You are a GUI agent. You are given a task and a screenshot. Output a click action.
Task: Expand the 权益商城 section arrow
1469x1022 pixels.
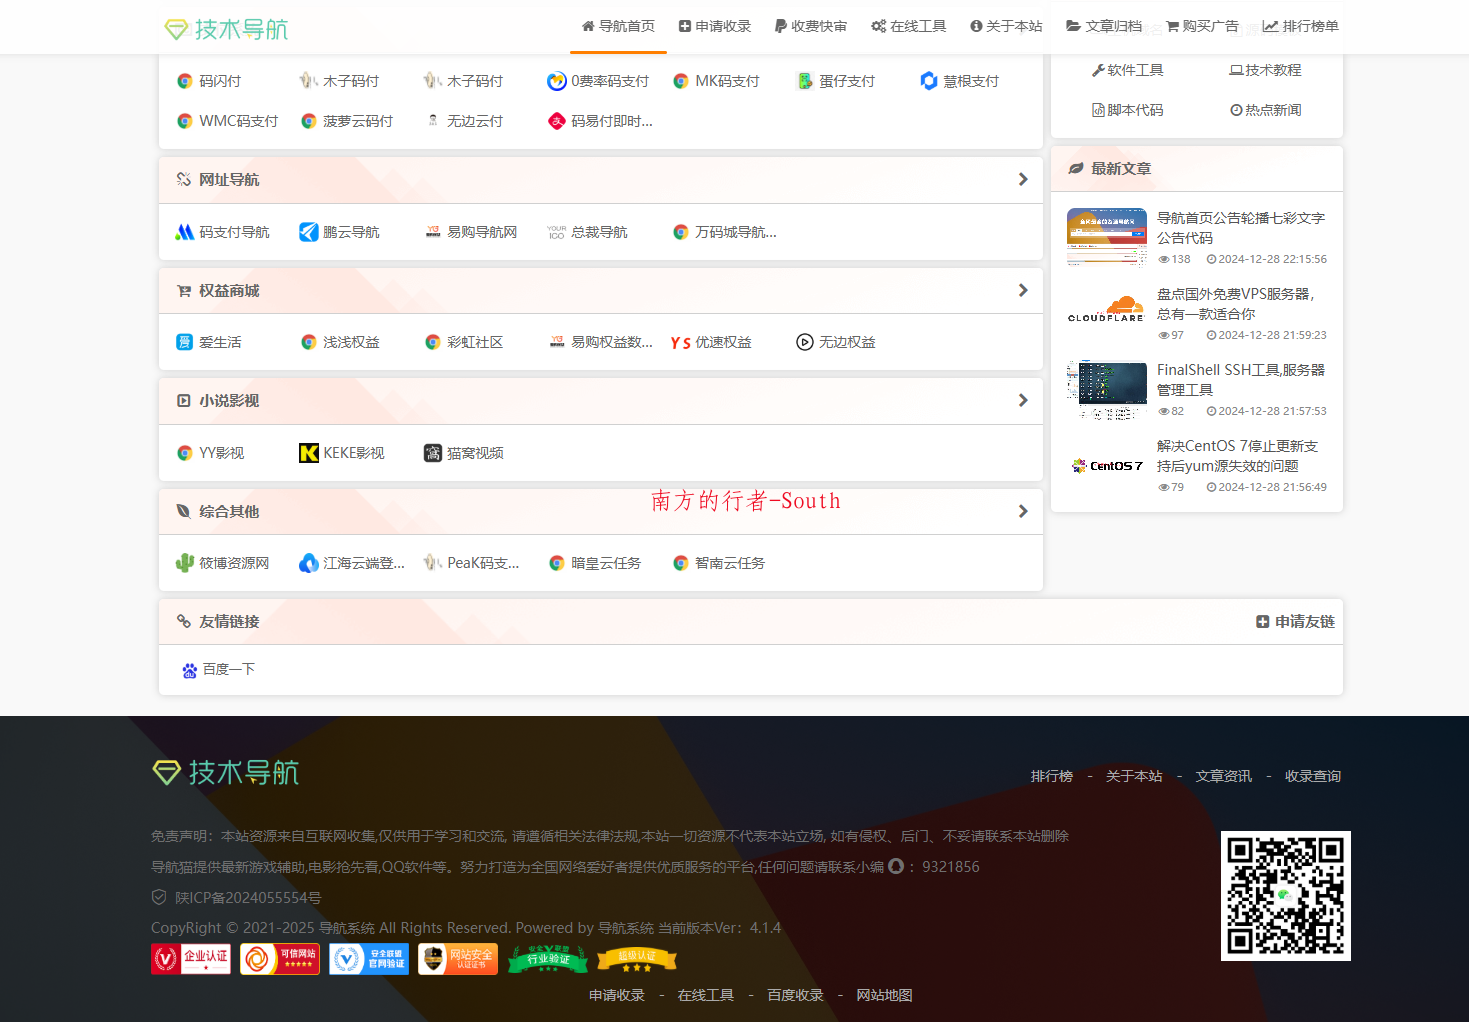(1022, 290)
